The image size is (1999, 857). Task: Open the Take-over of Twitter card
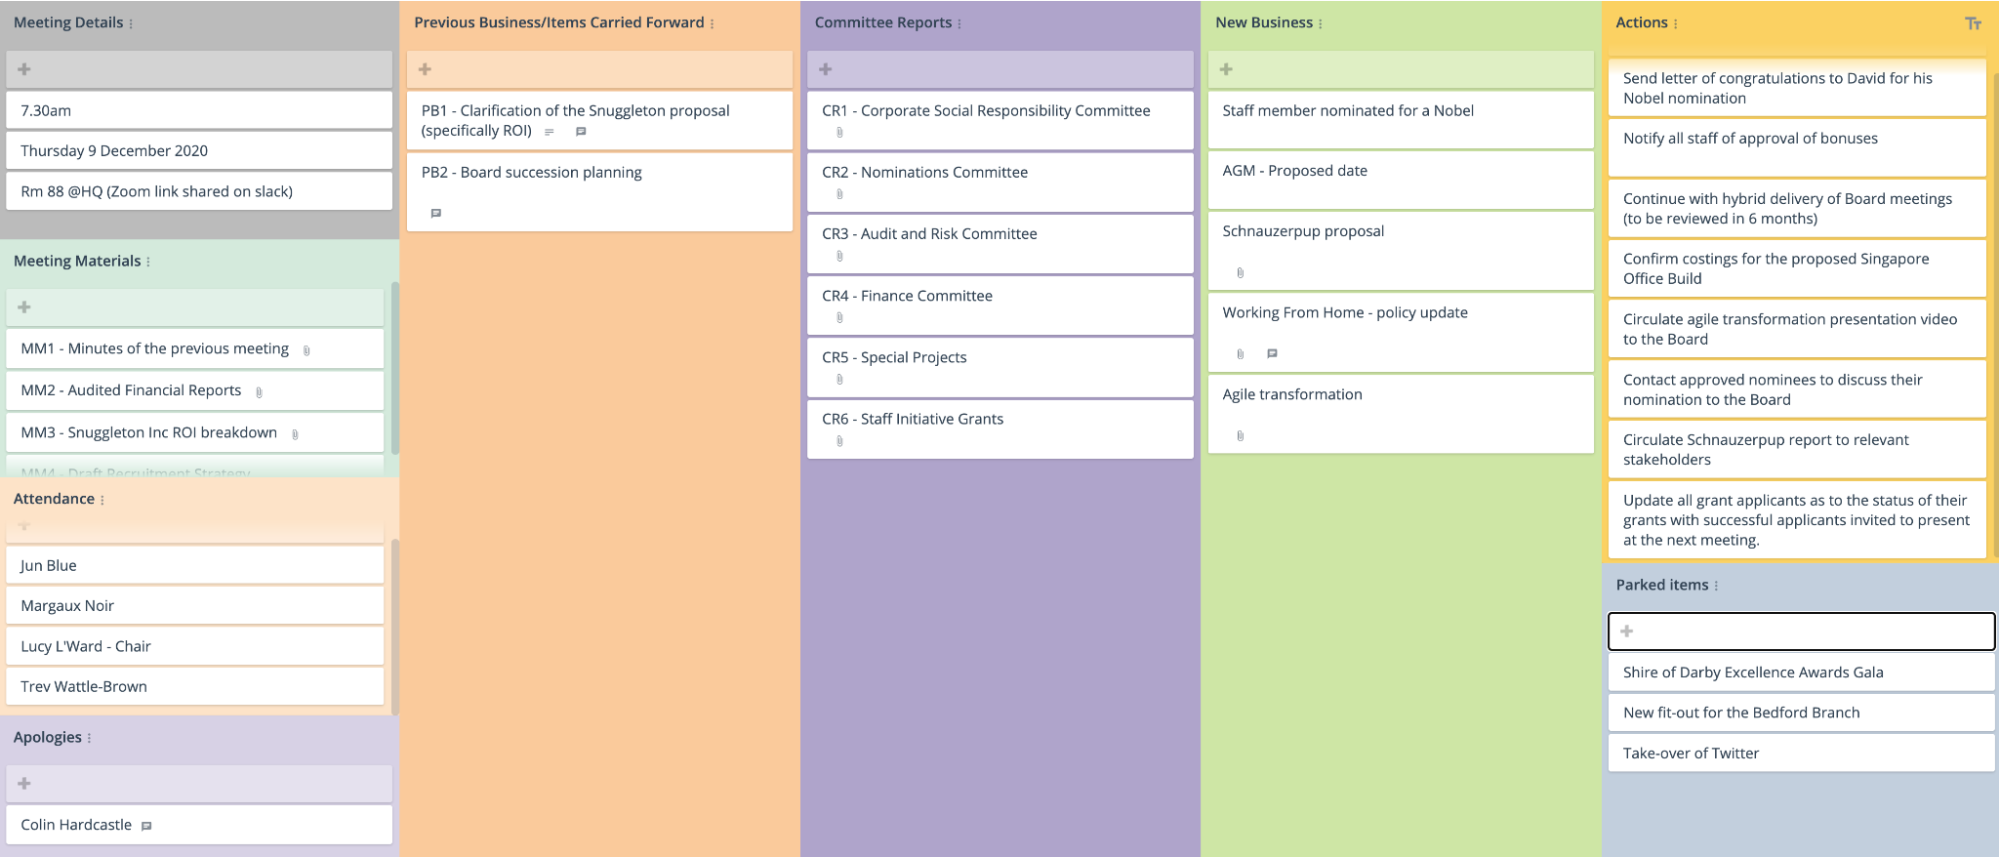pyautogui.click(x=1800, y=753)
